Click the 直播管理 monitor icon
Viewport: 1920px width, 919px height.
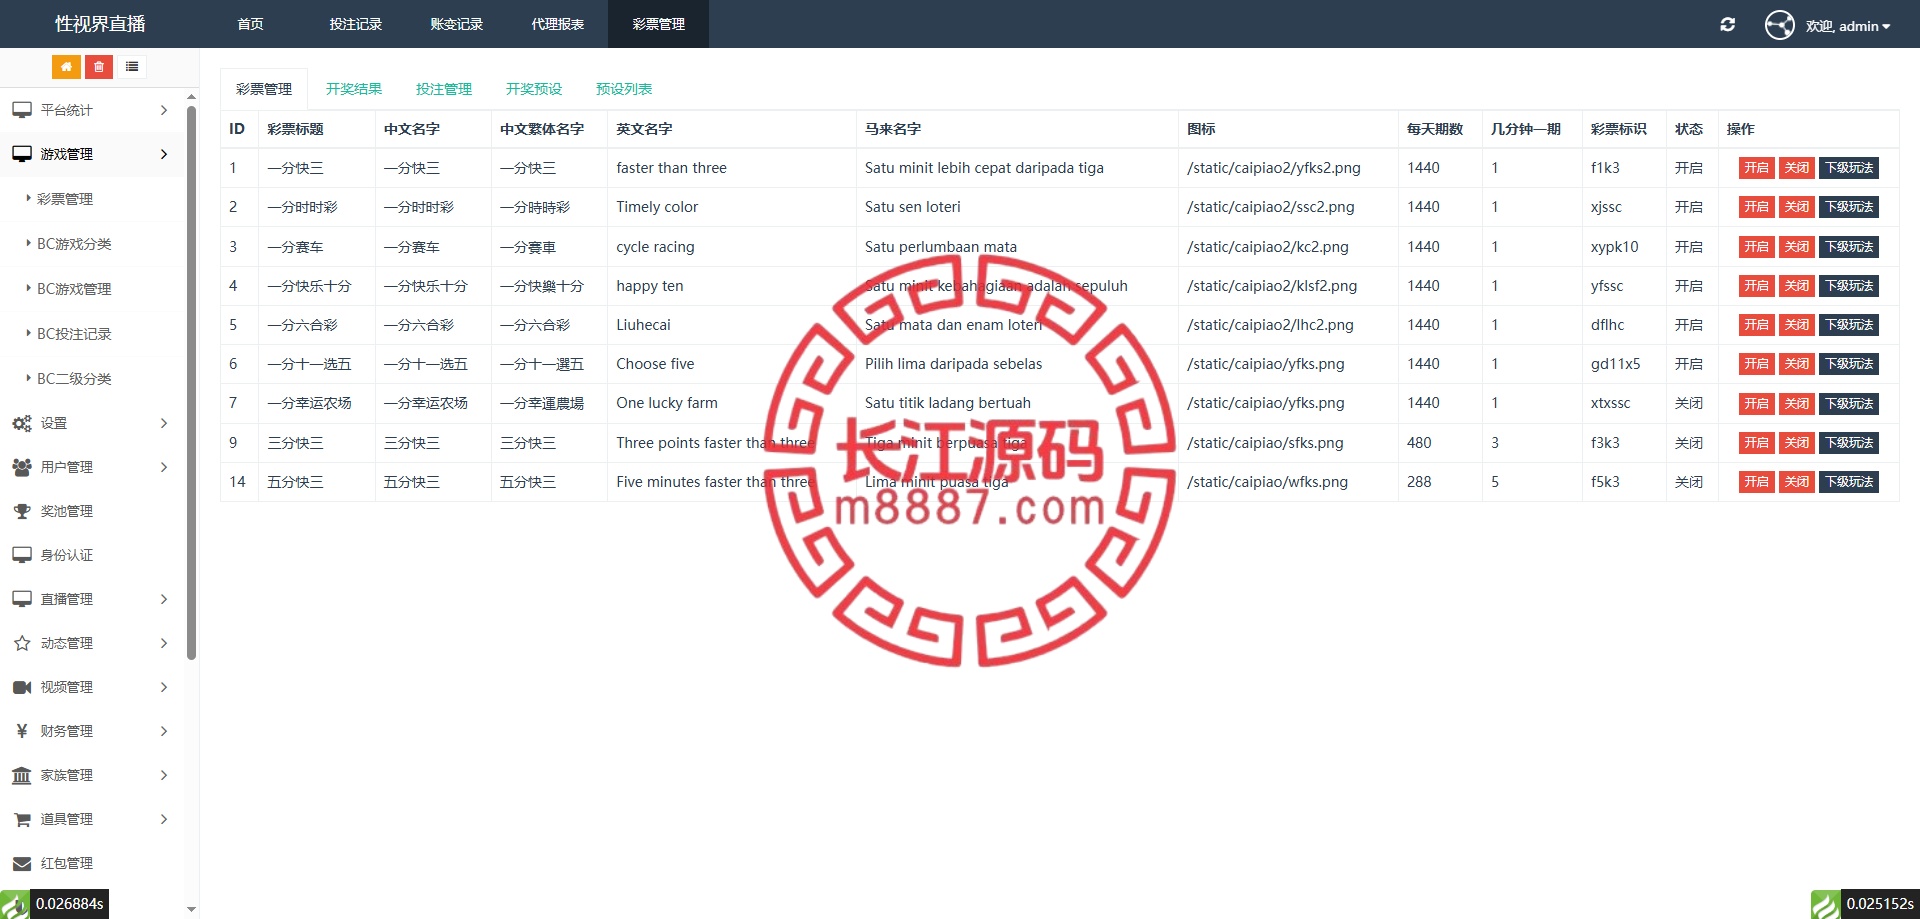coord(22,599)
